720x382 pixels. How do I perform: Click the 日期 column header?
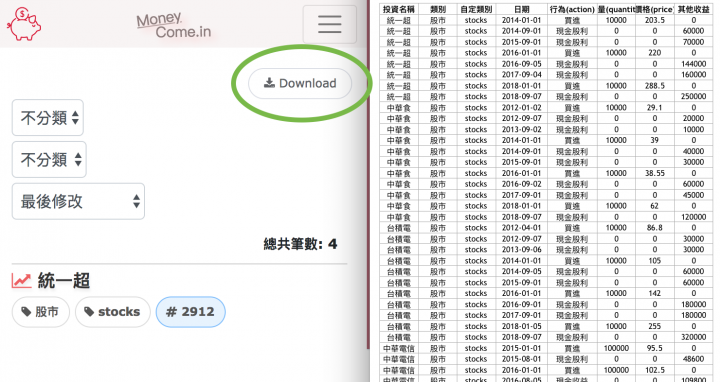pos(522,9)
